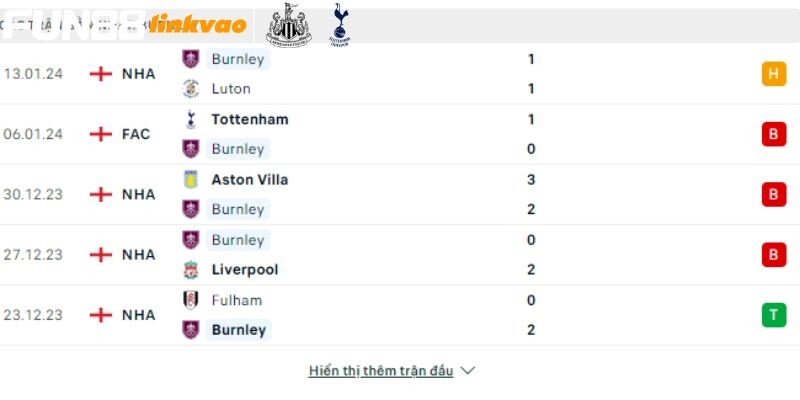Expand more matches with the chevron arrow
This screenshot has width=800, height=400.
tap(468, 370)
